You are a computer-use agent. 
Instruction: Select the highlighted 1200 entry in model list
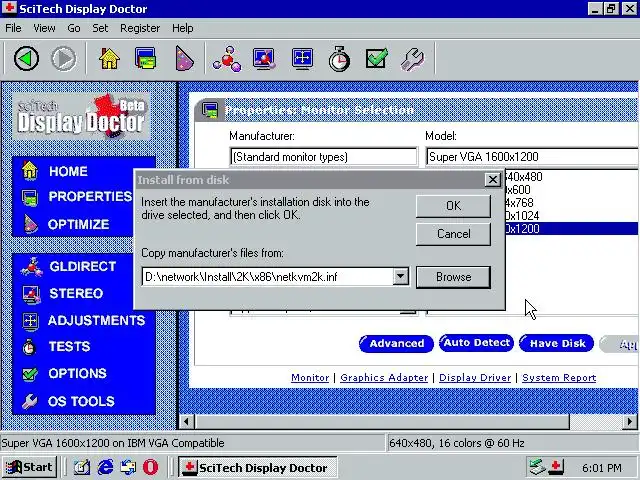[571, 229]
